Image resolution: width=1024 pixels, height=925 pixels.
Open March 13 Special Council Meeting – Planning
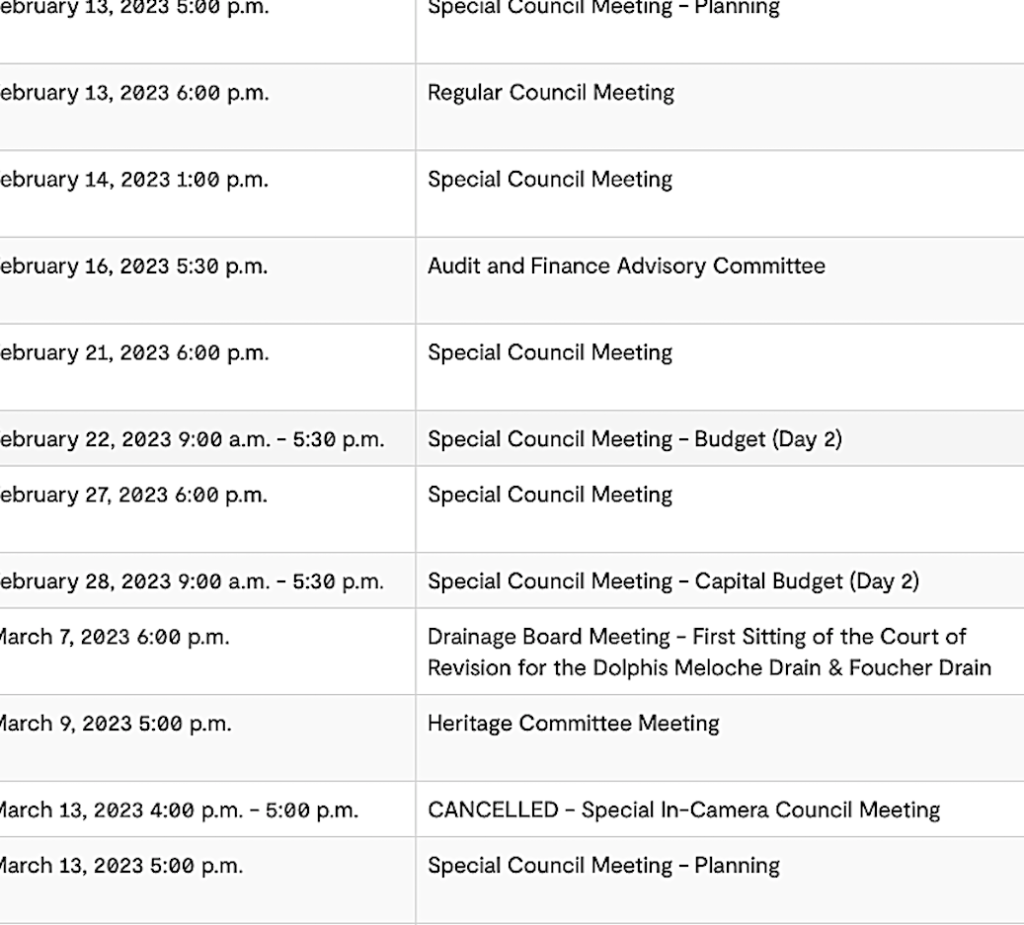[x=603, y=865]
